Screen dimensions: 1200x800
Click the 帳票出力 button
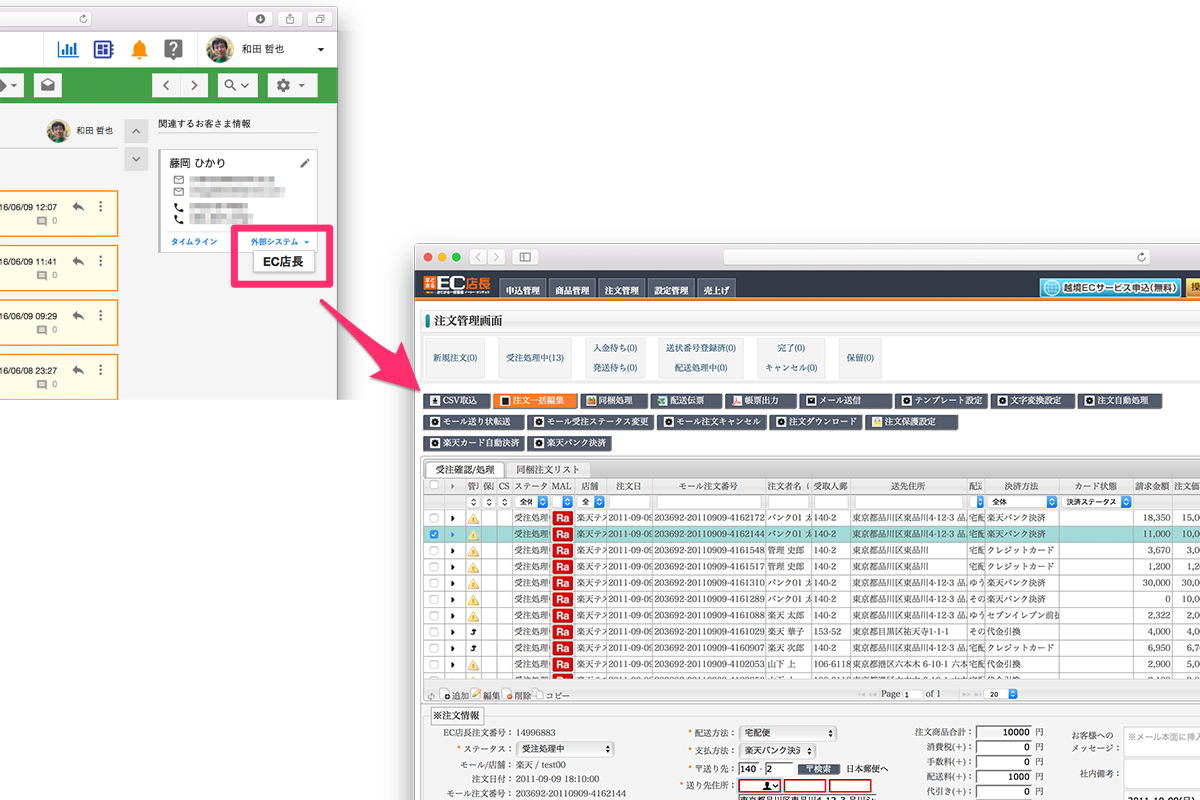[760, 400]
